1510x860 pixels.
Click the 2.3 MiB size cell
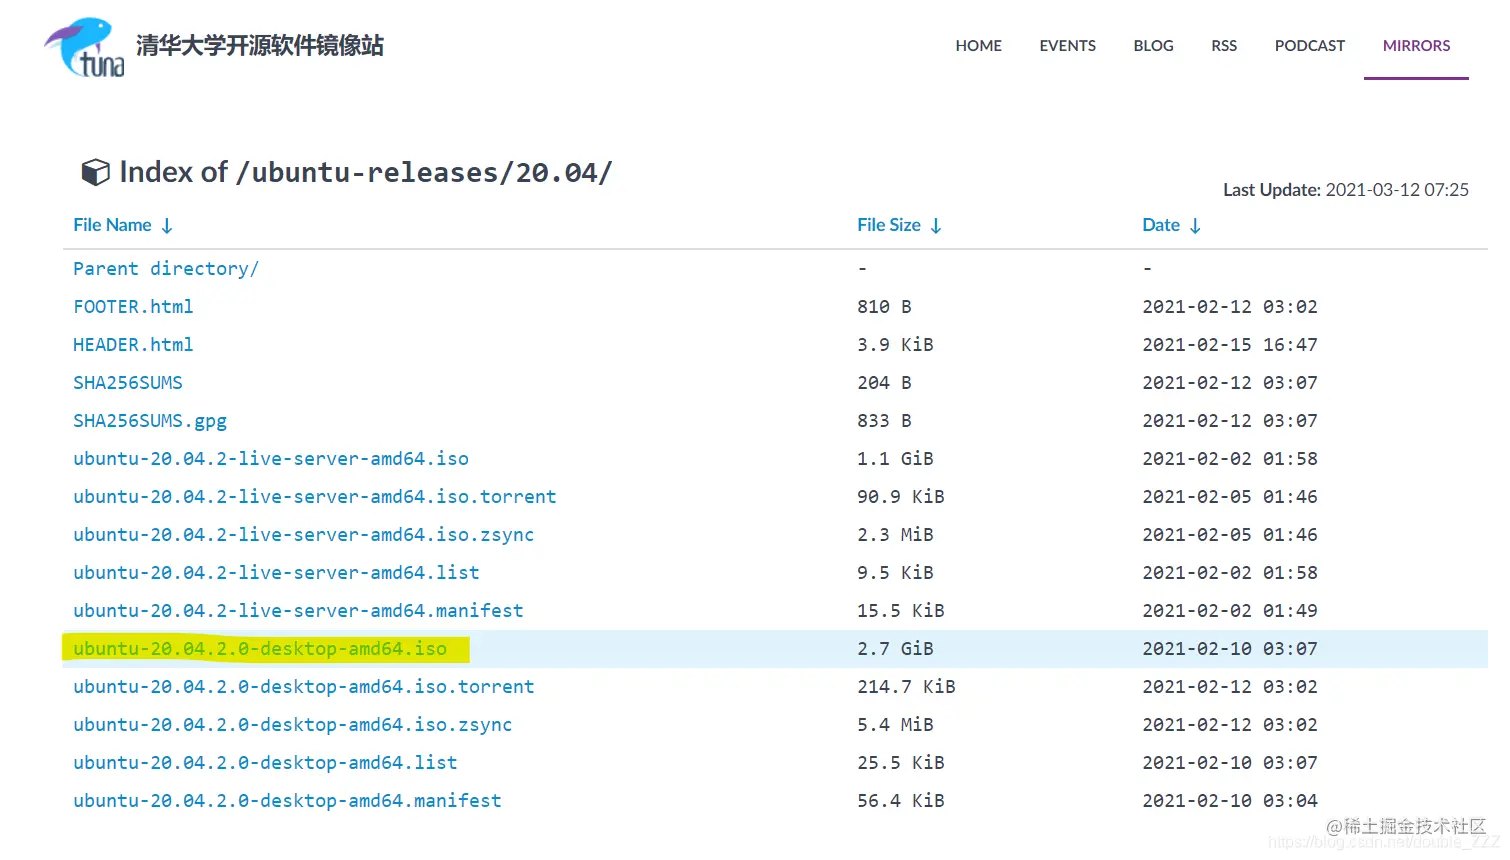tap(895, 534)
